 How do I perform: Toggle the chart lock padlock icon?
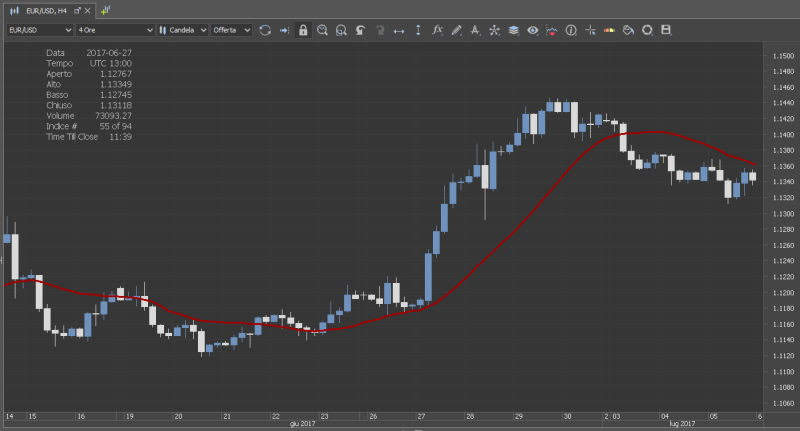303,30
